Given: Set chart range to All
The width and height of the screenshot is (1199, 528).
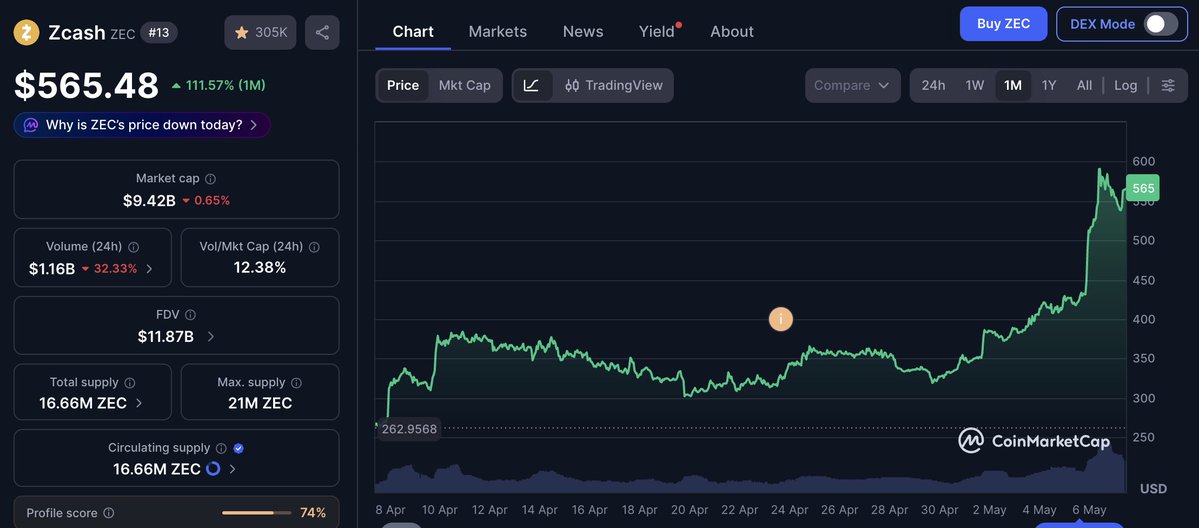Looking at the screenshot, I should 1084,85.
